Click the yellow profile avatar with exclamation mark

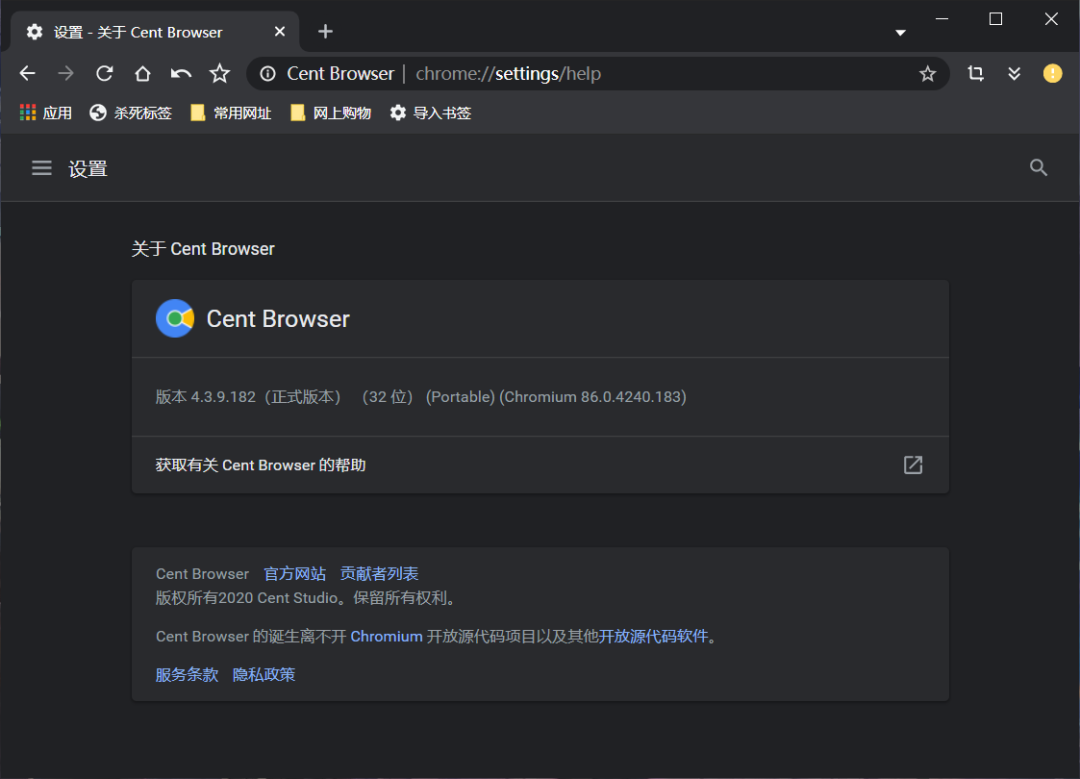coord(1051,73)
